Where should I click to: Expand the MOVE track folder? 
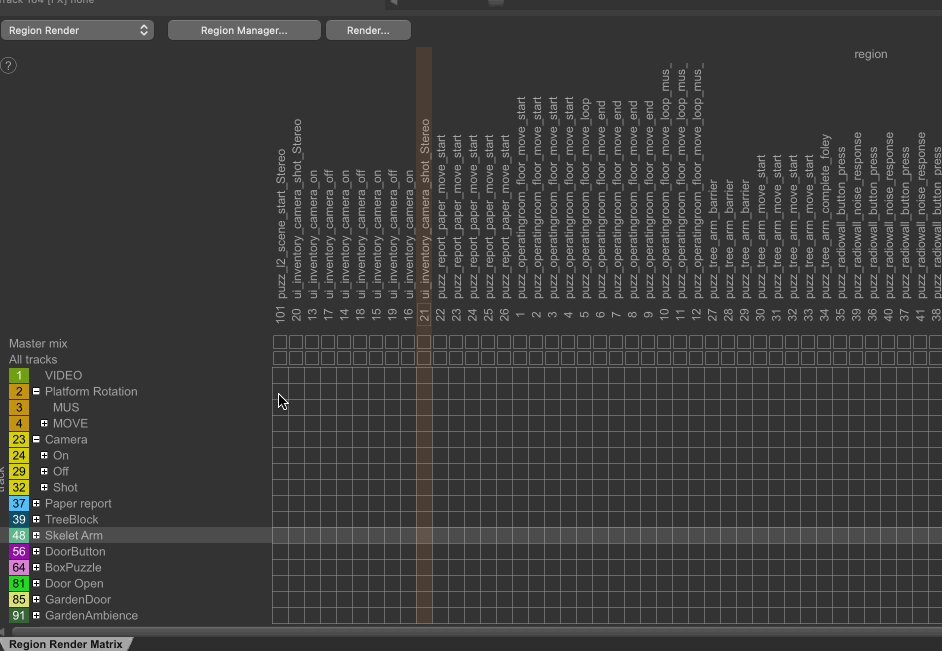(x=44, y=423)
